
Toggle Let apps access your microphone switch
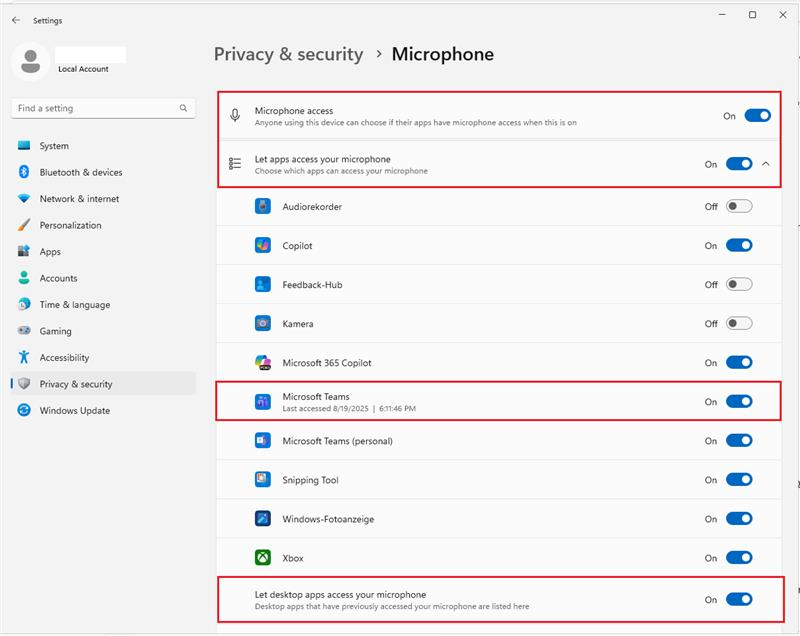(x=739, y=164)
